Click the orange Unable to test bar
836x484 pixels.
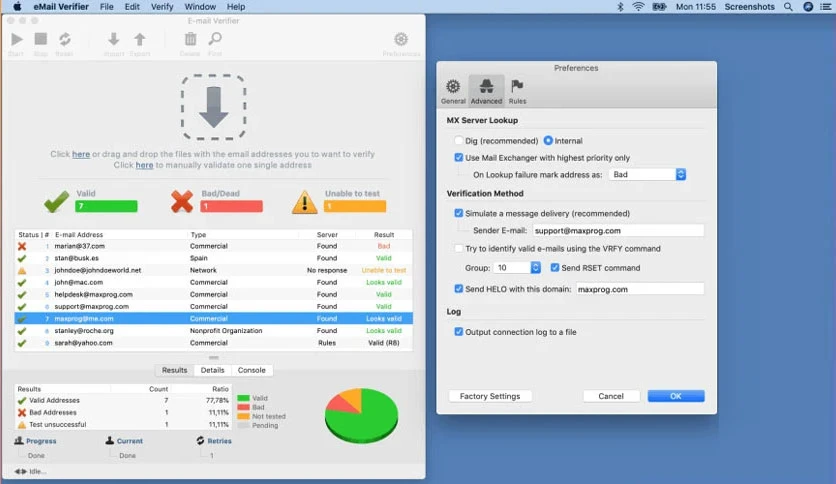355,206
